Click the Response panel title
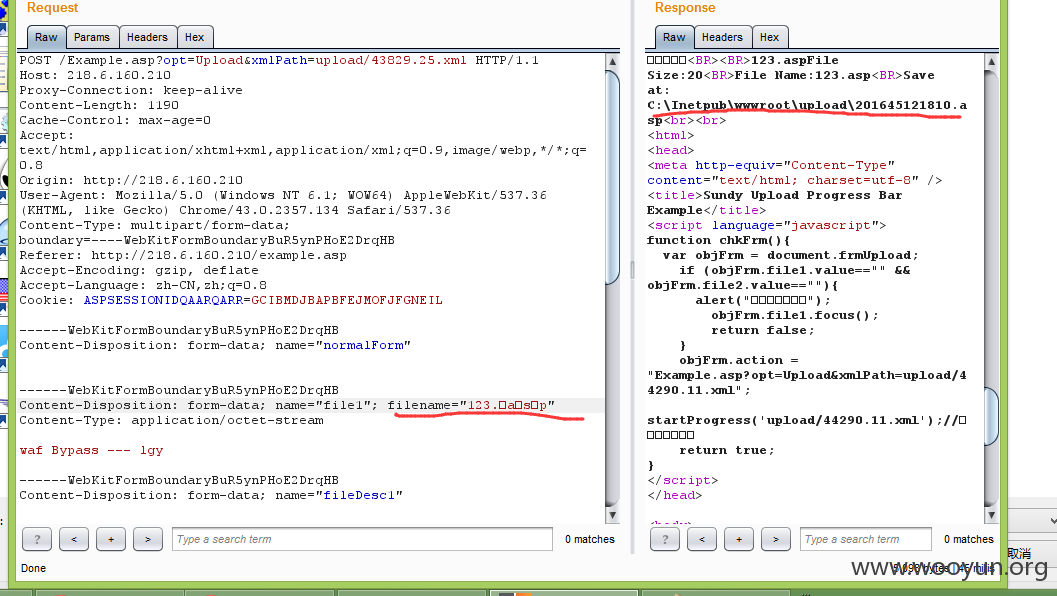Viewport: 1057px width, 596px height. point(685,7)
